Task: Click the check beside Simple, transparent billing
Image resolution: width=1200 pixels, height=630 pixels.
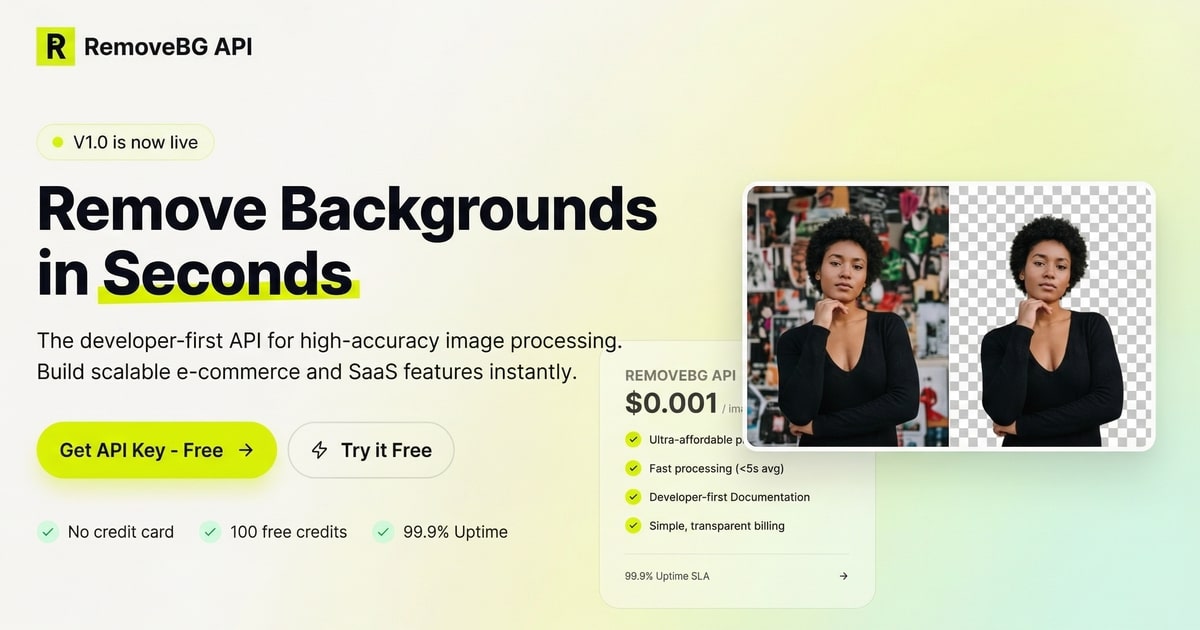Action: (x=633, y=525)
